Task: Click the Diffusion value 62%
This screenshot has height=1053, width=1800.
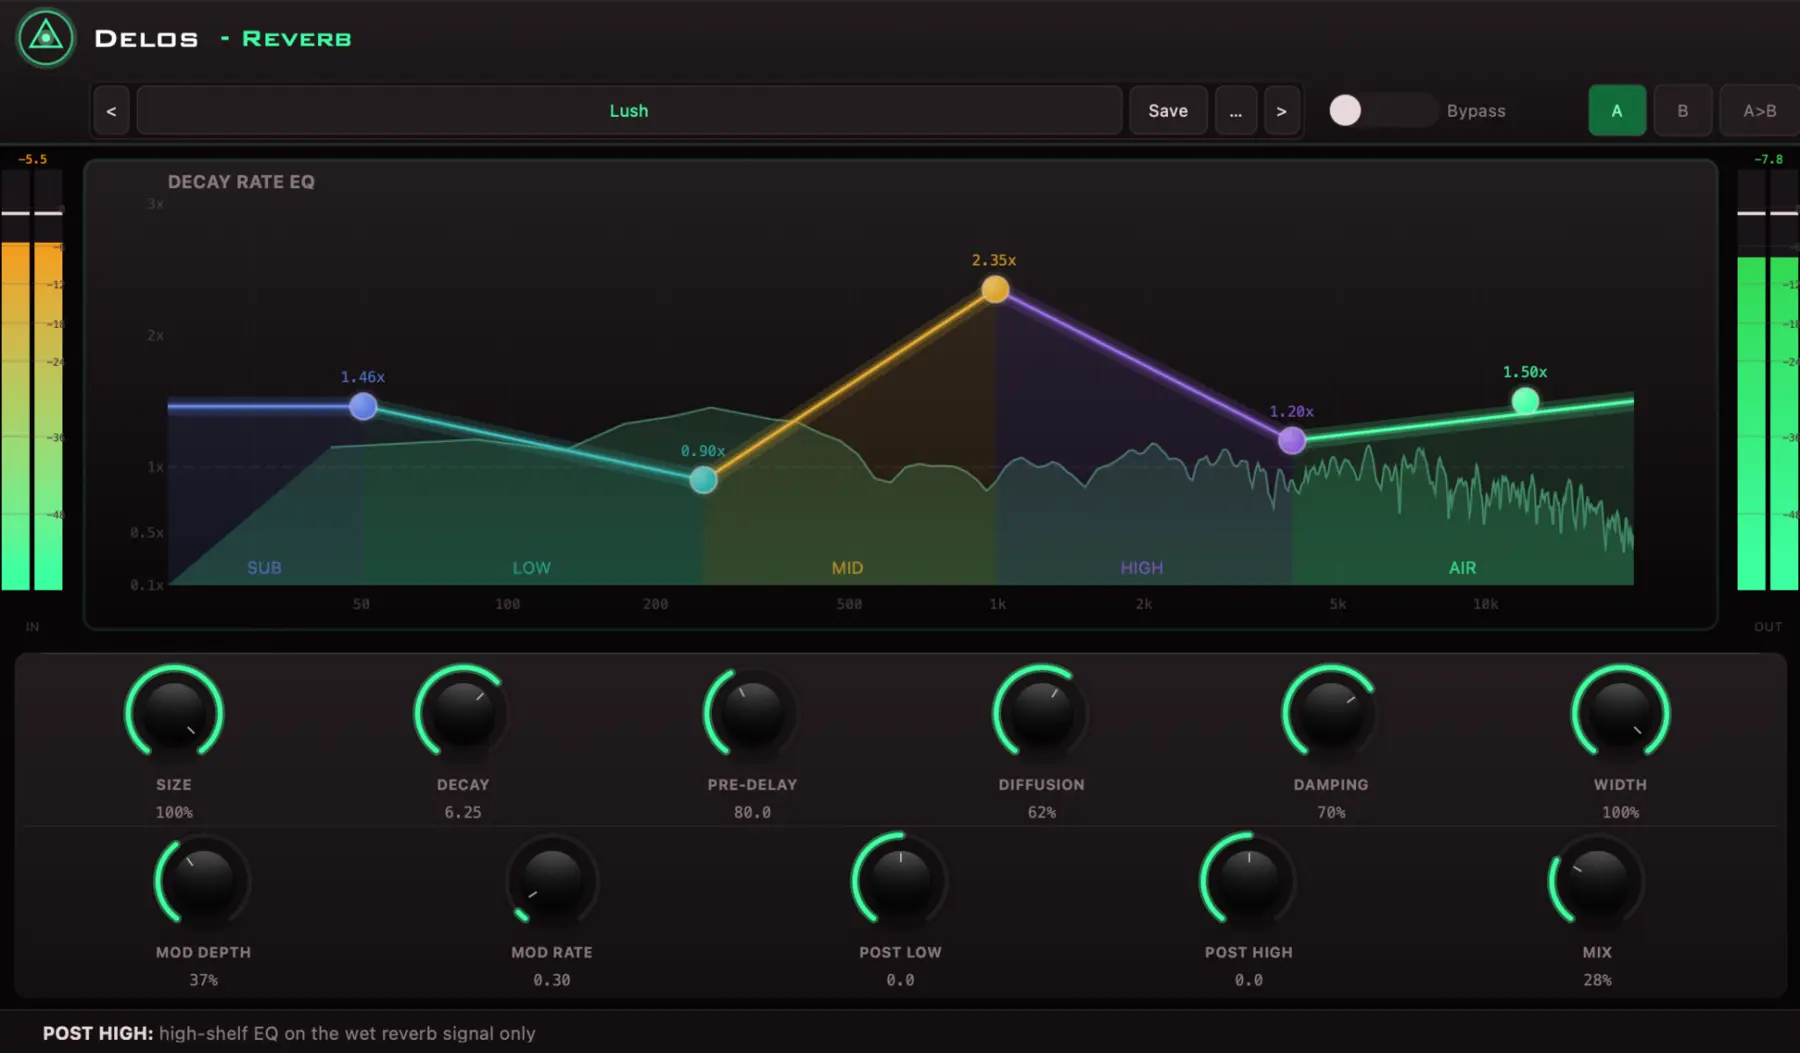Action: point(1041,812)
